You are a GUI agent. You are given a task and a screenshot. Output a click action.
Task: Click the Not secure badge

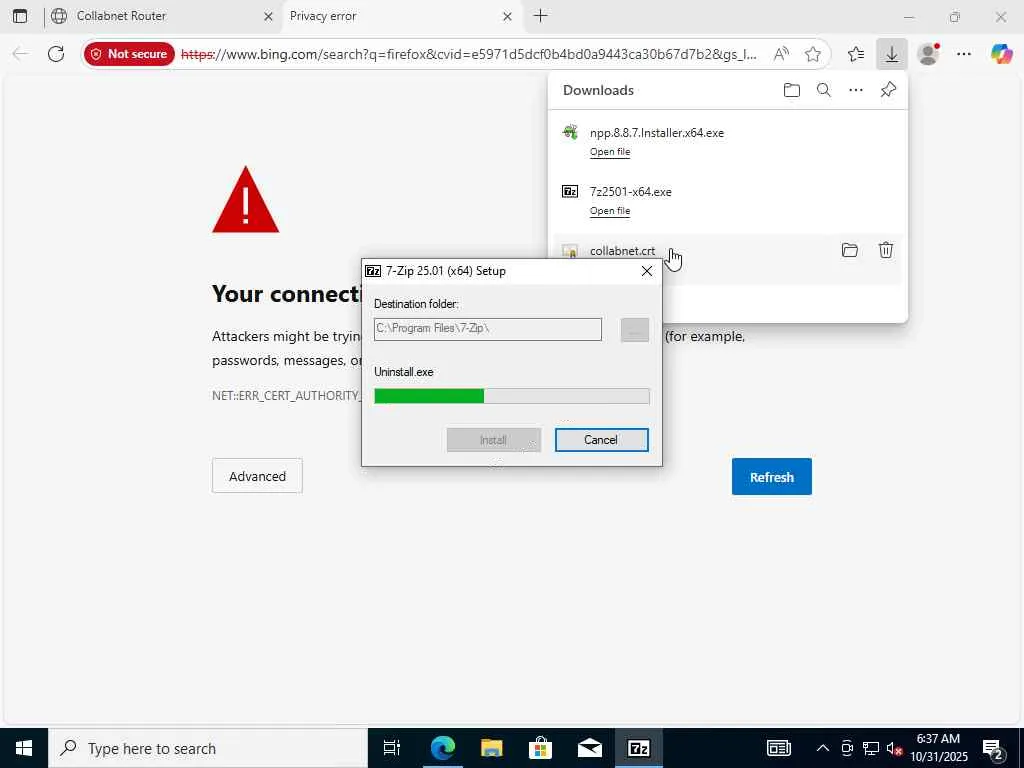point(129,54)
